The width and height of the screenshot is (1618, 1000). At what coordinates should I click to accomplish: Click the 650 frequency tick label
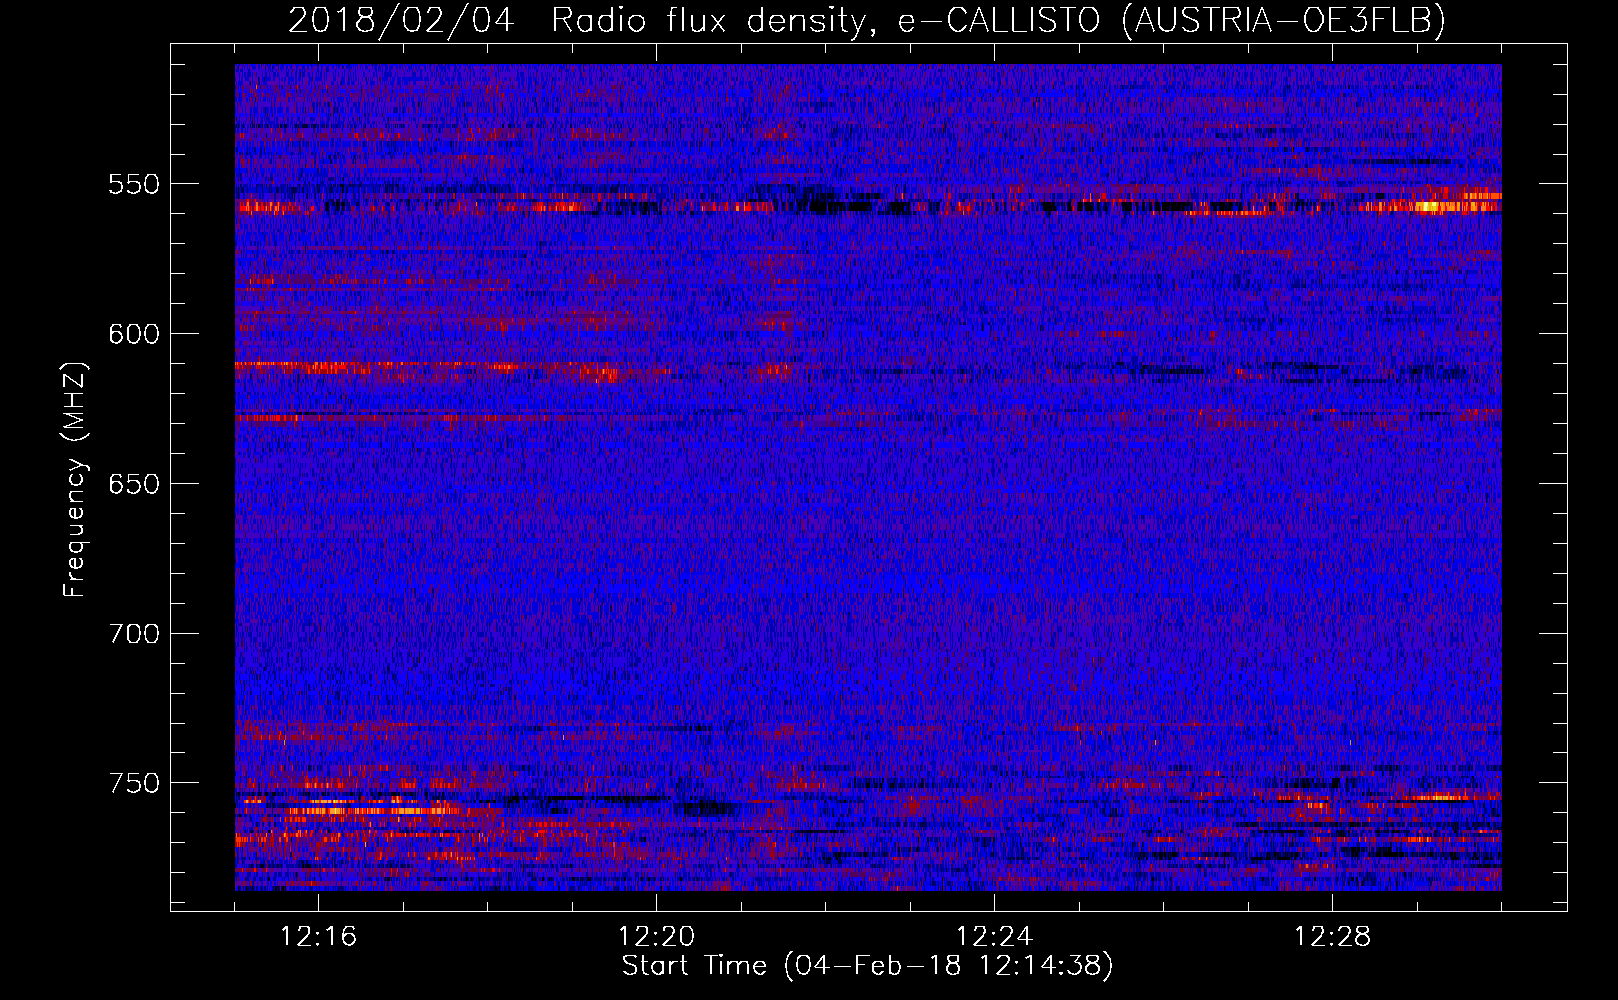(x=133, y=484)
